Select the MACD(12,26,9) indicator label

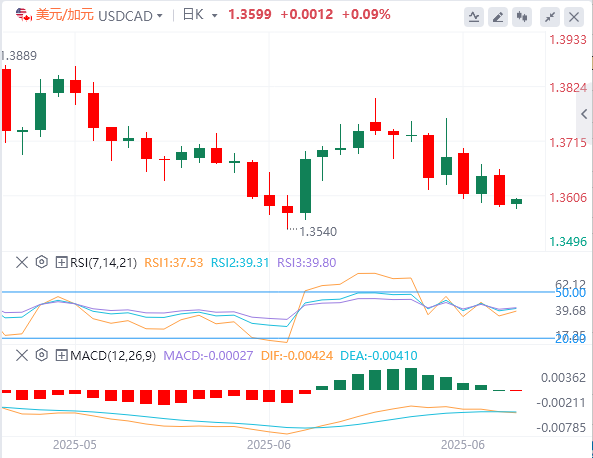pyautogui.click(x=113, y=355)
